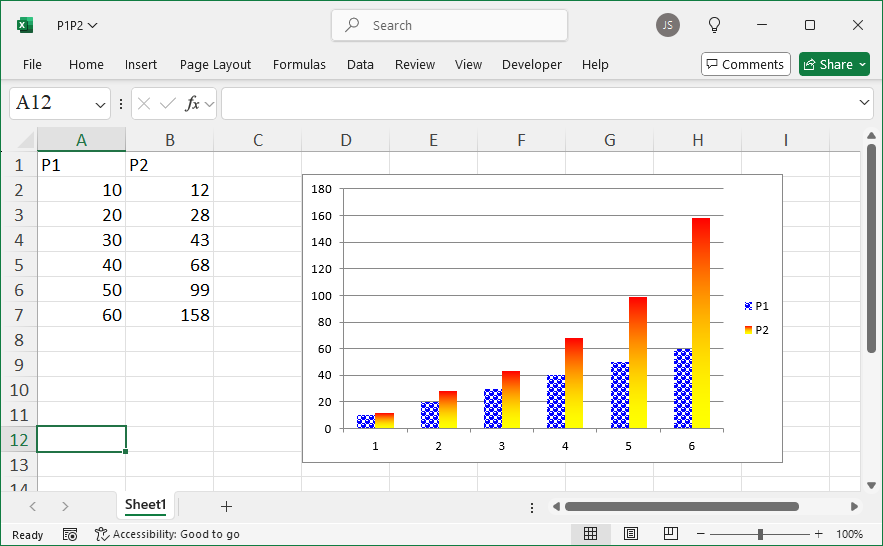883x546 pixels.
Task: Click the lightbulb help icon
Action: (x=714, y=25)
